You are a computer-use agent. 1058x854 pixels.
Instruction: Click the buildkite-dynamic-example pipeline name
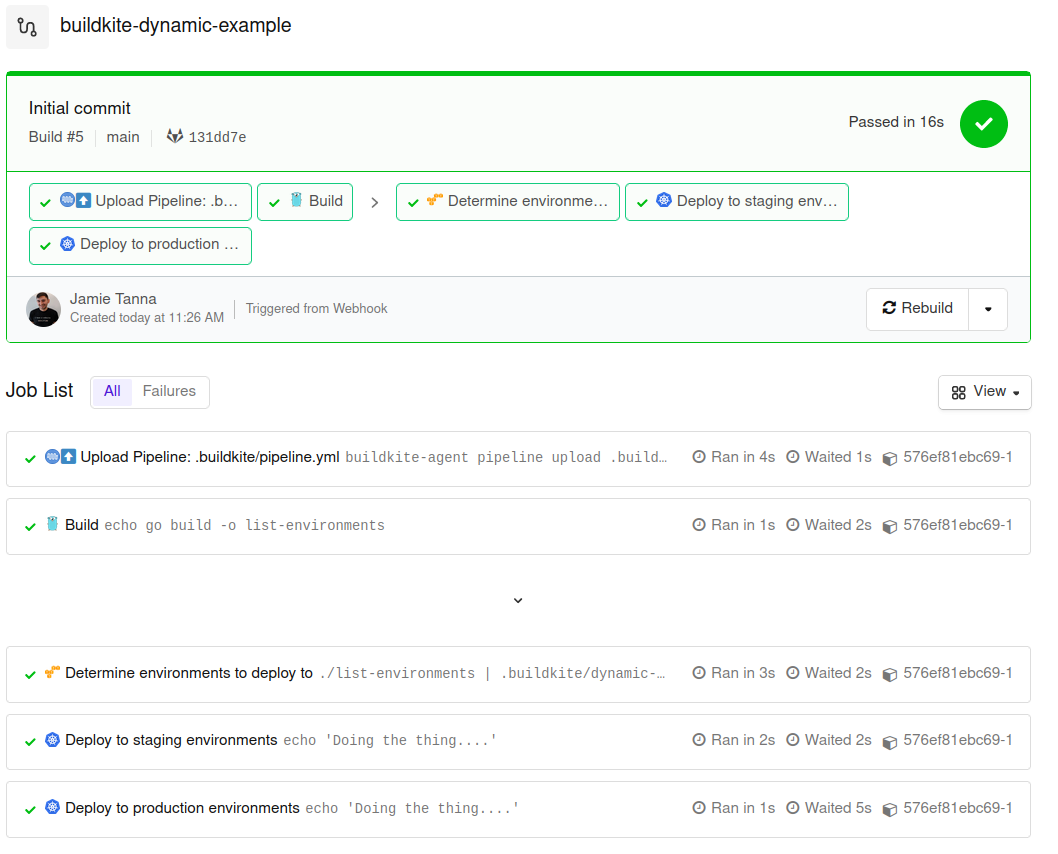[175, 26]
